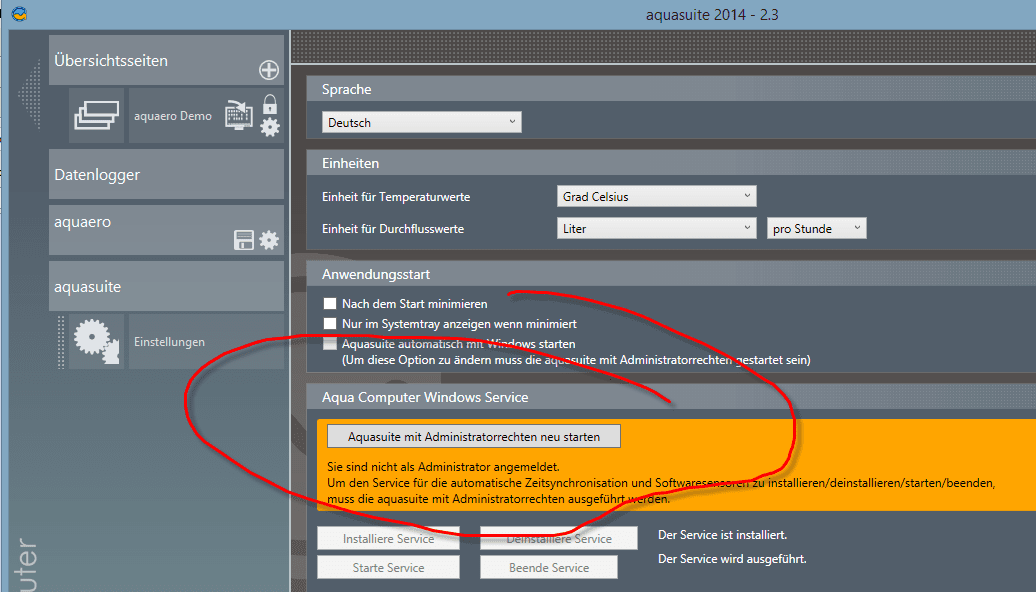
Task: Restart Aquasuite mit Administratorrechten neu starten
Action: click(x=474, y=436)
